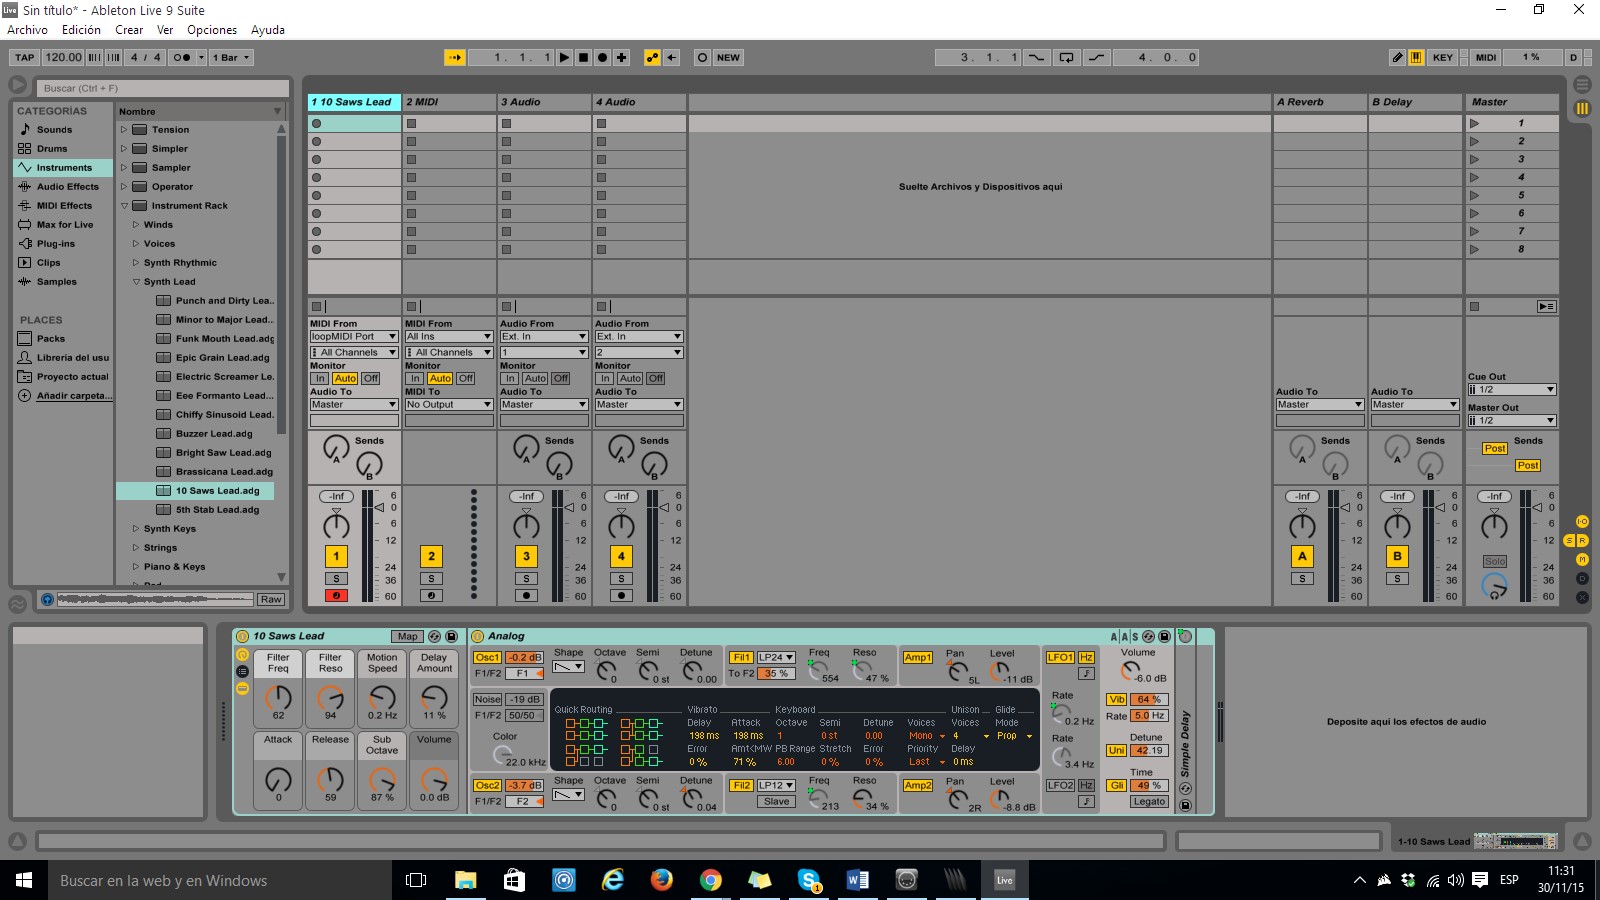
Task: Save preset of 10 Saws Lead rack
Action: (451, 636)
